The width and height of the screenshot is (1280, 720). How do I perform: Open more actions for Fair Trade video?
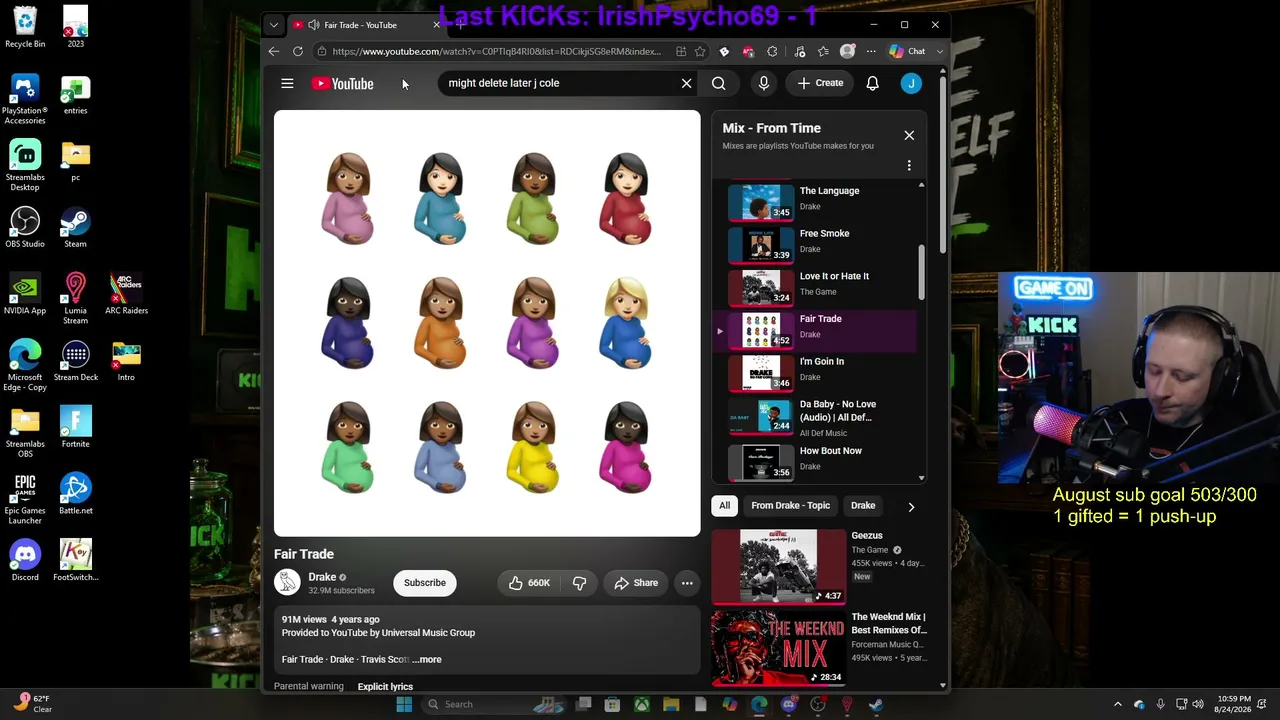(687, 583)
